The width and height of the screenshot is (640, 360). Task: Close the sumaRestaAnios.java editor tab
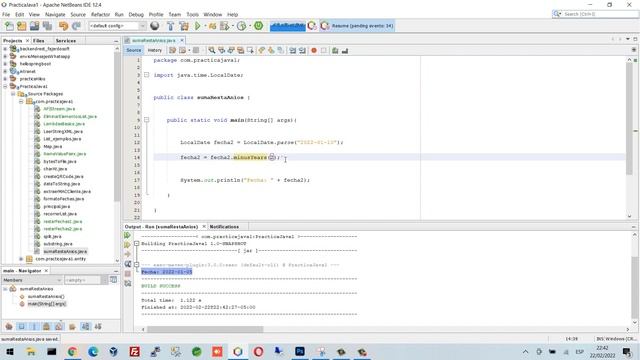[182, 40]
